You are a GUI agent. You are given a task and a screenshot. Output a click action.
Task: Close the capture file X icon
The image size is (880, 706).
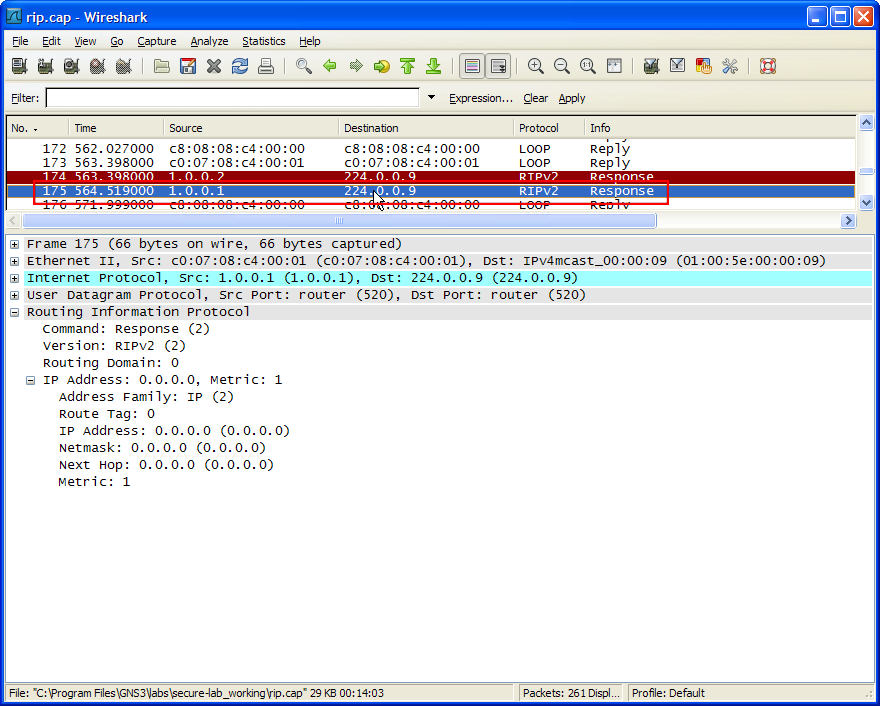coord(214,66)
